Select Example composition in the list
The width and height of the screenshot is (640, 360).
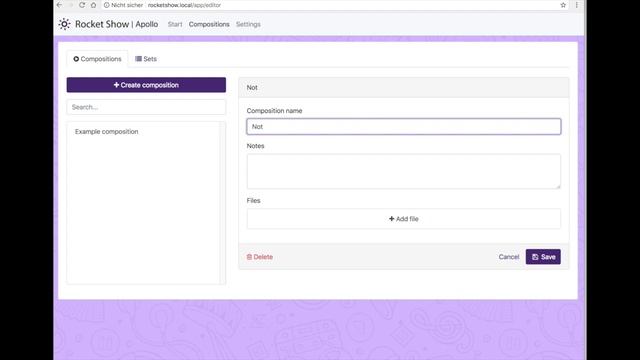click(x=107, y=131)
